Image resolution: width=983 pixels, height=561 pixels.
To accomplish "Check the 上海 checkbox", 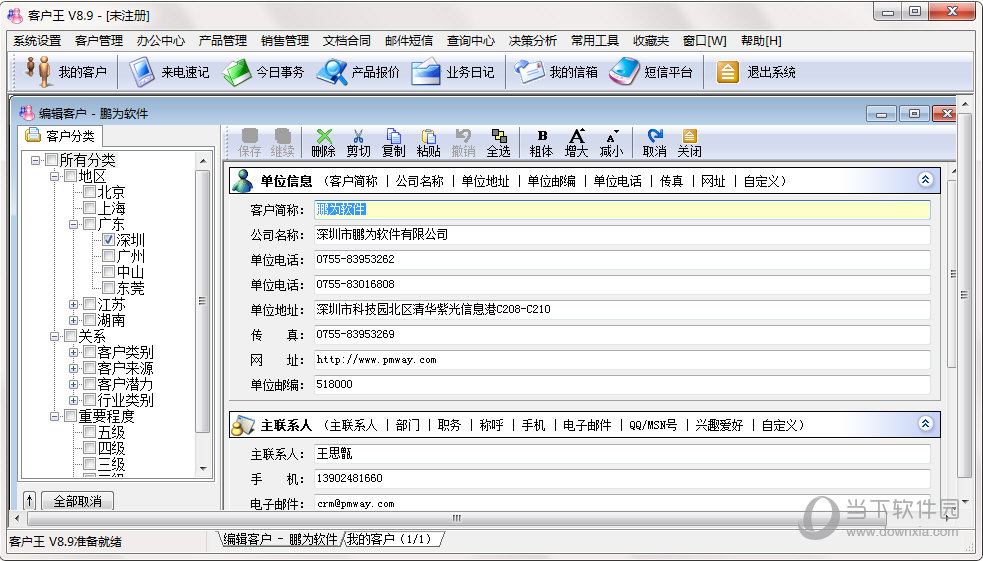I will (x=90, y=207).
